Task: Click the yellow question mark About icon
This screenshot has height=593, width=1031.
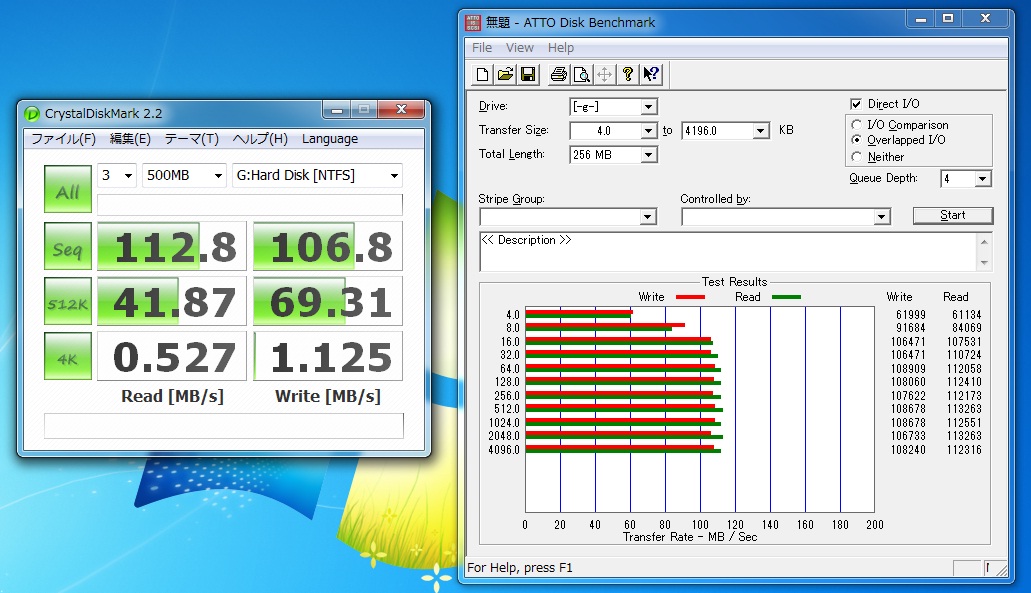Action: [628, 74]
